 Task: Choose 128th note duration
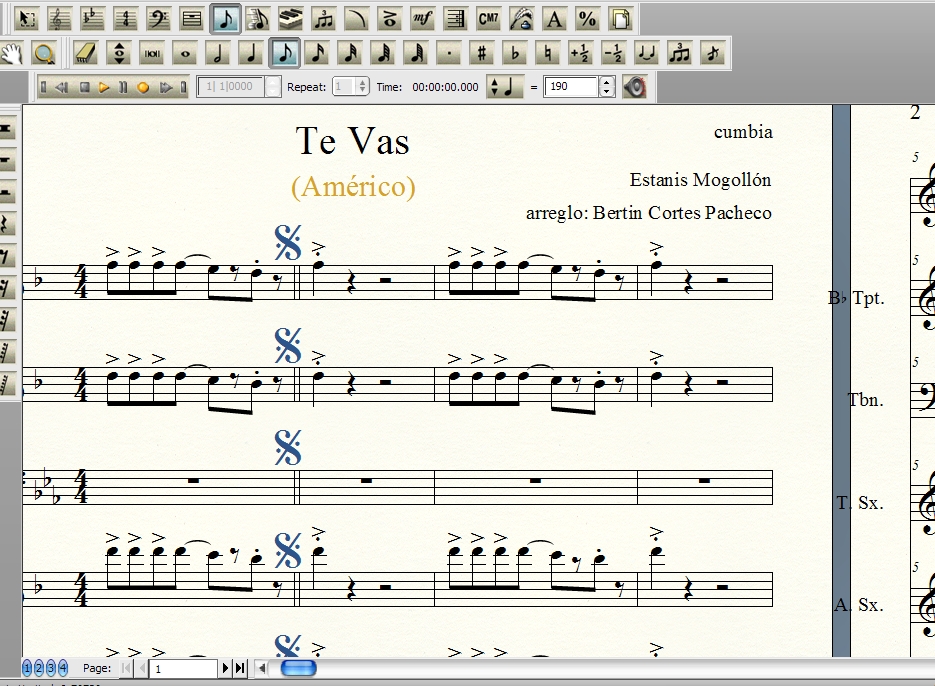click(x=416, y=54)
